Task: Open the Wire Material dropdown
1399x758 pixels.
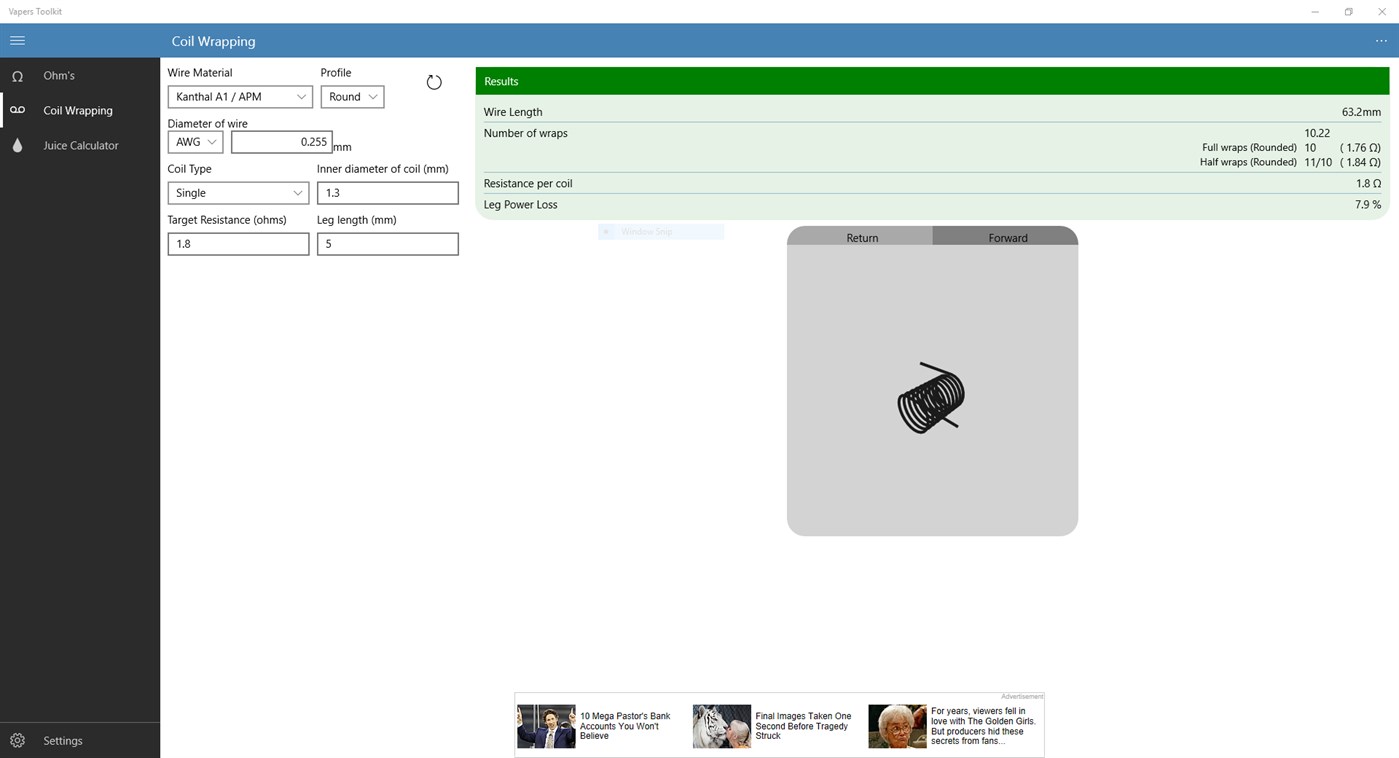Action: [239, 96]
